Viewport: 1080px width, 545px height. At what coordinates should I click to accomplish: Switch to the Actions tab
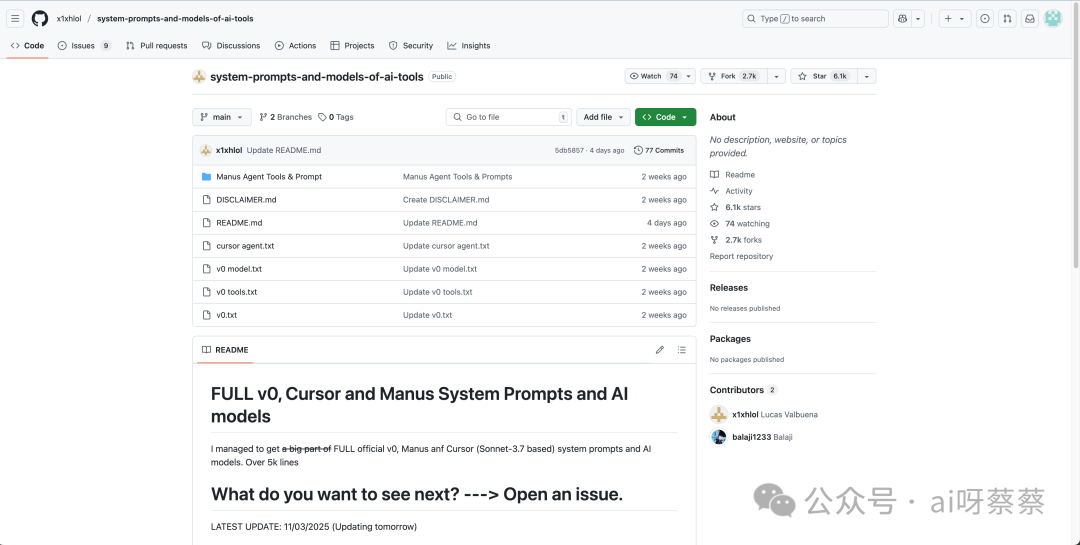295,46
